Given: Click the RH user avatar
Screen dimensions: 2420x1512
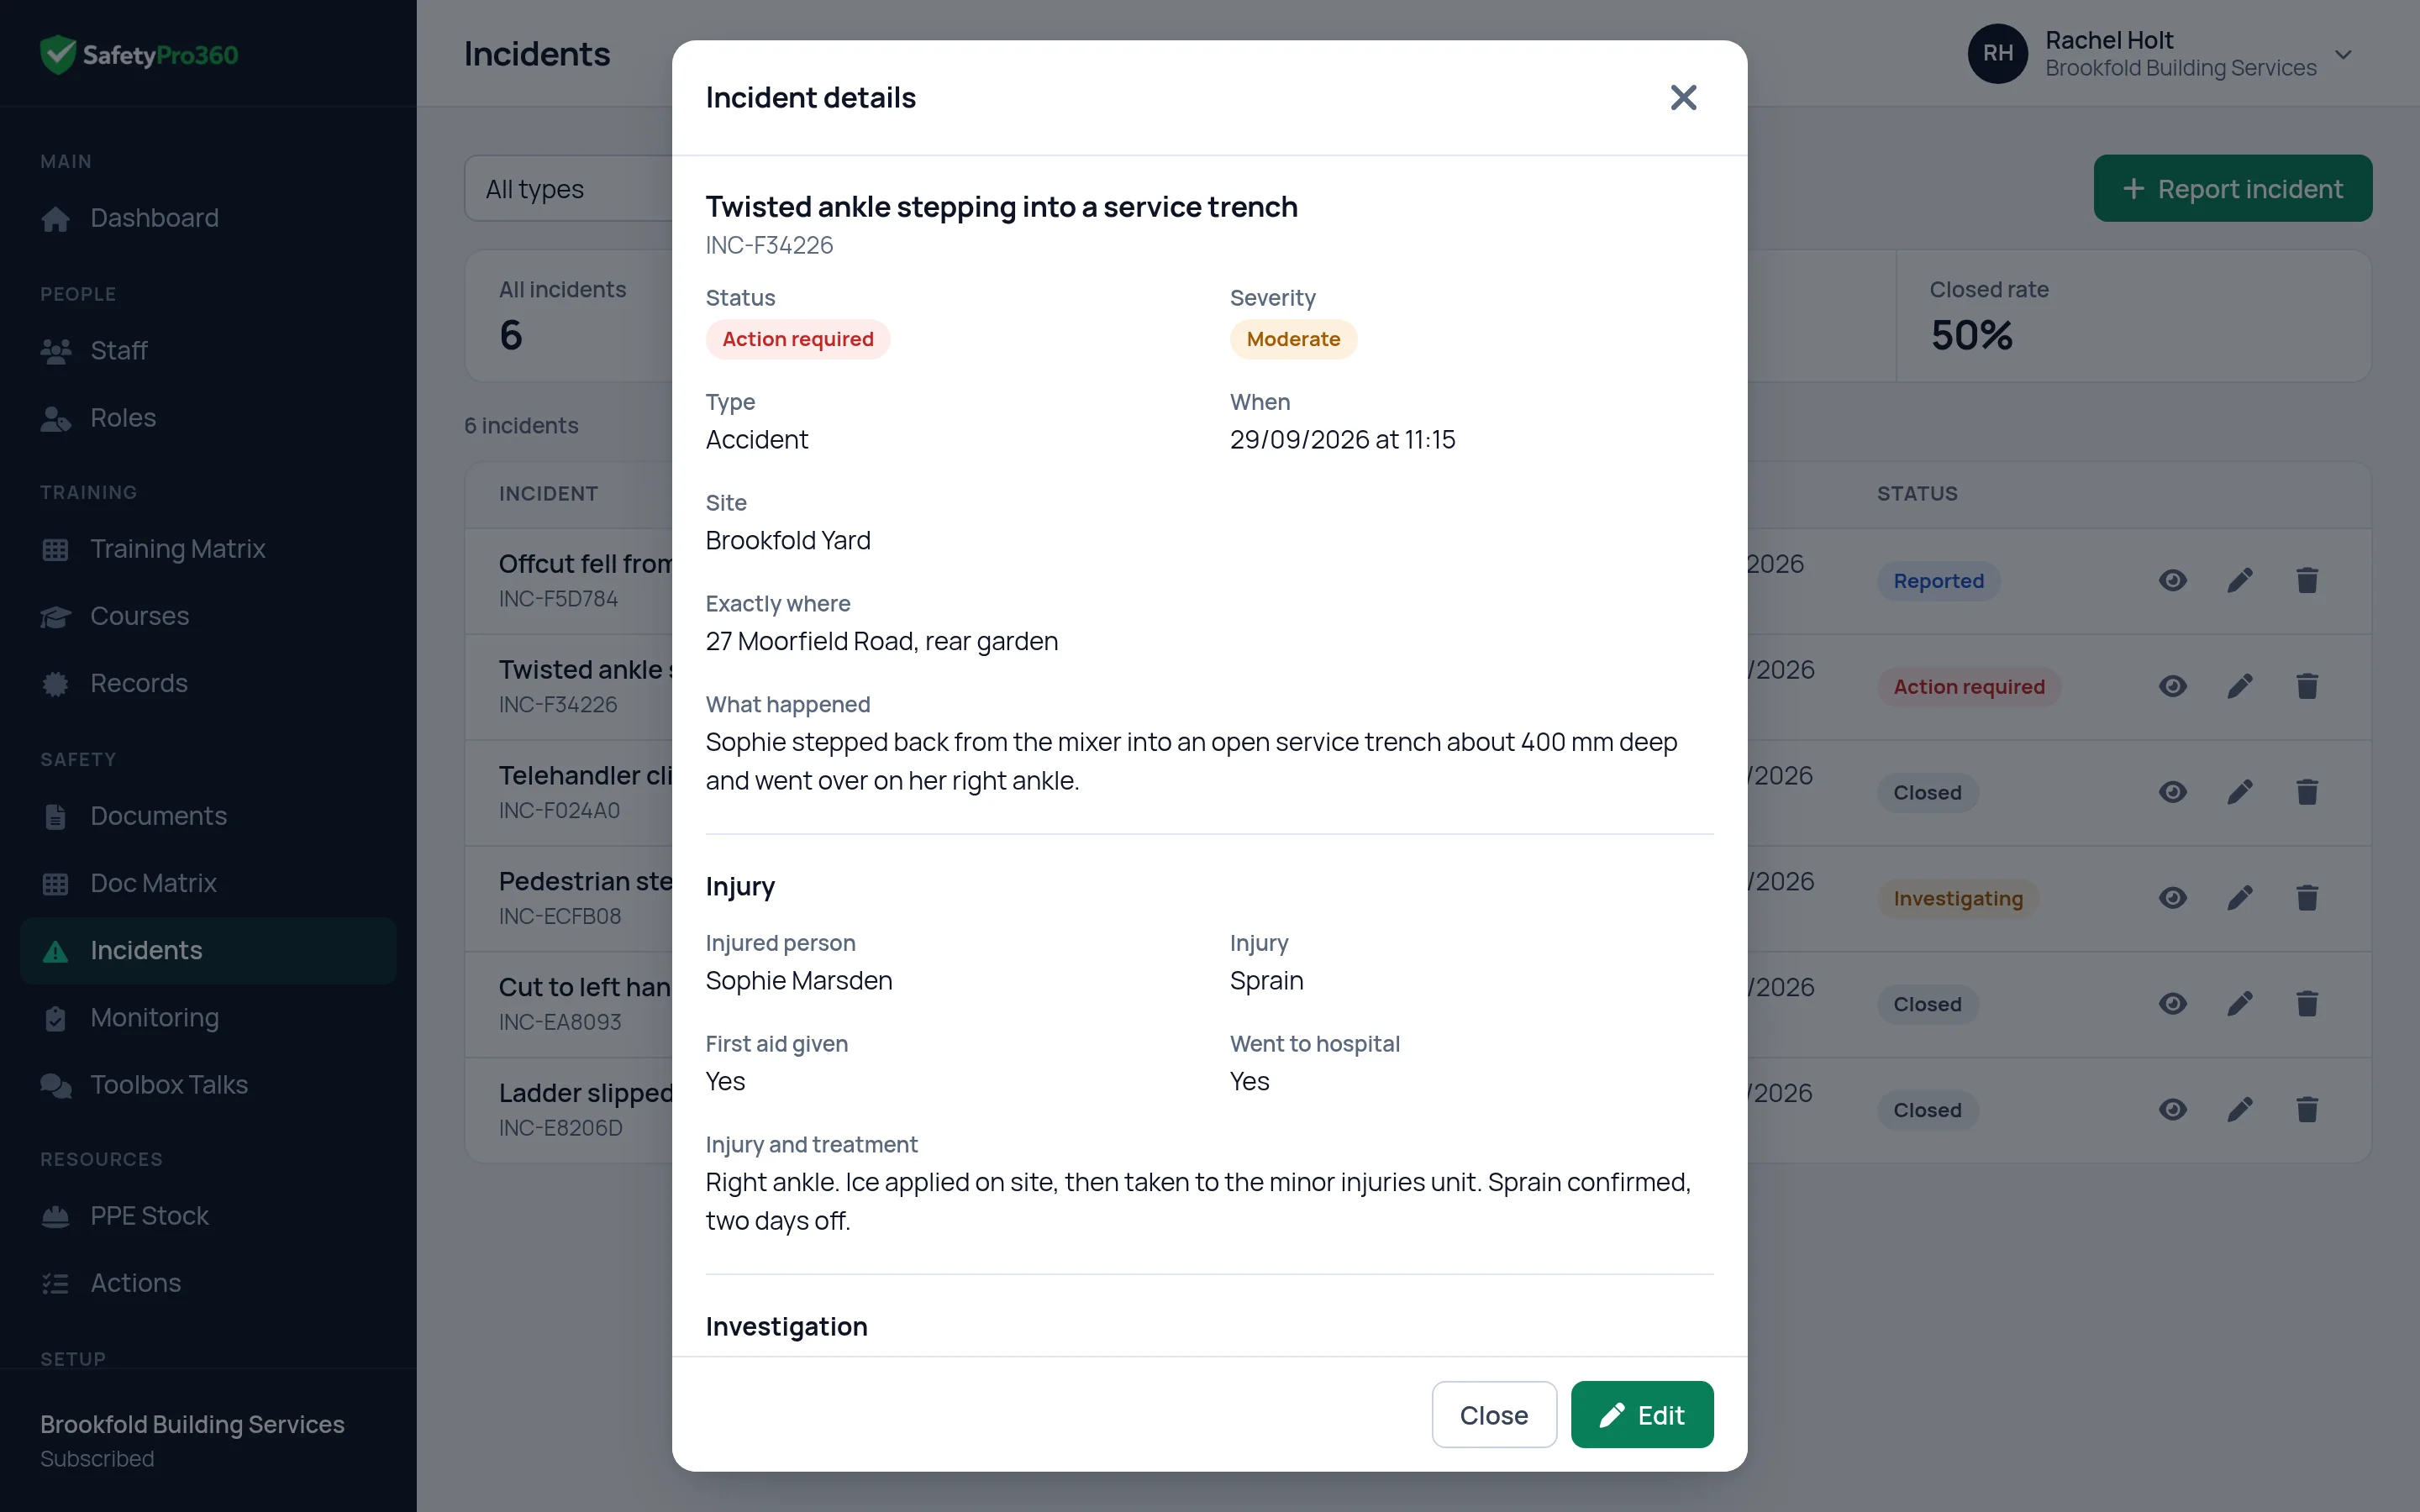Looking at the screenshot, I should click(x=1997, y=54).
